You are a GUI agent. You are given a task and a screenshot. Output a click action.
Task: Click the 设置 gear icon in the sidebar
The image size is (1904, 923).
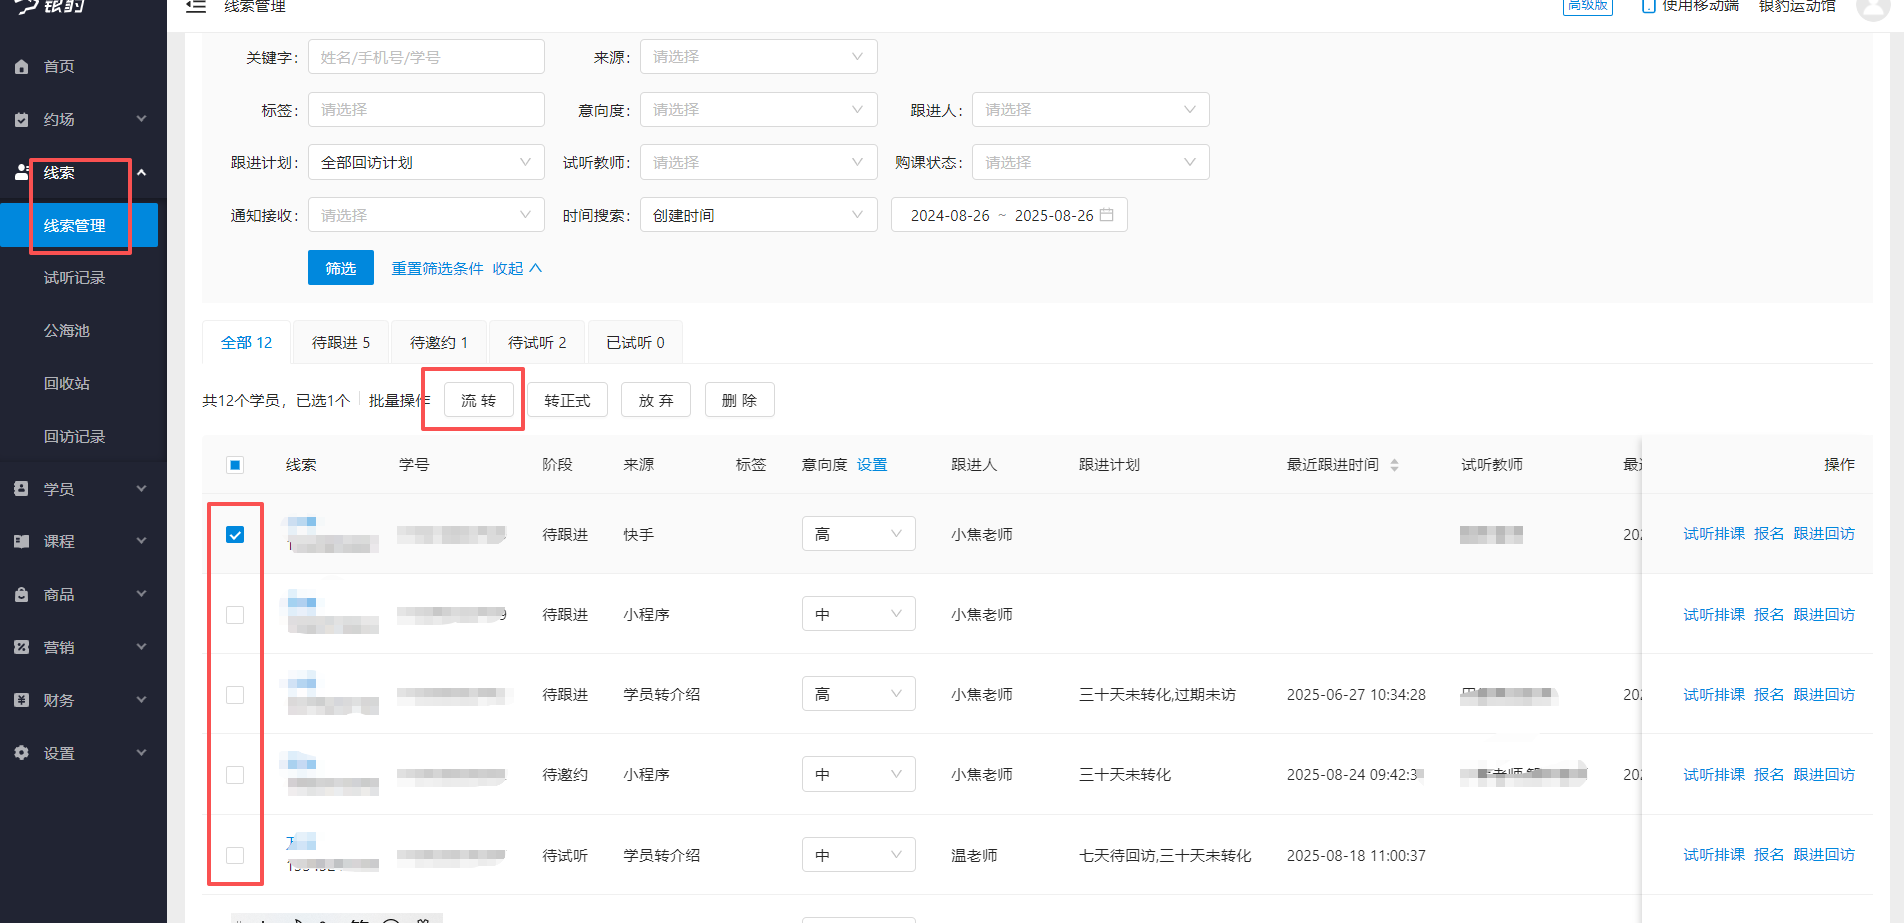(x=23, y=753)
